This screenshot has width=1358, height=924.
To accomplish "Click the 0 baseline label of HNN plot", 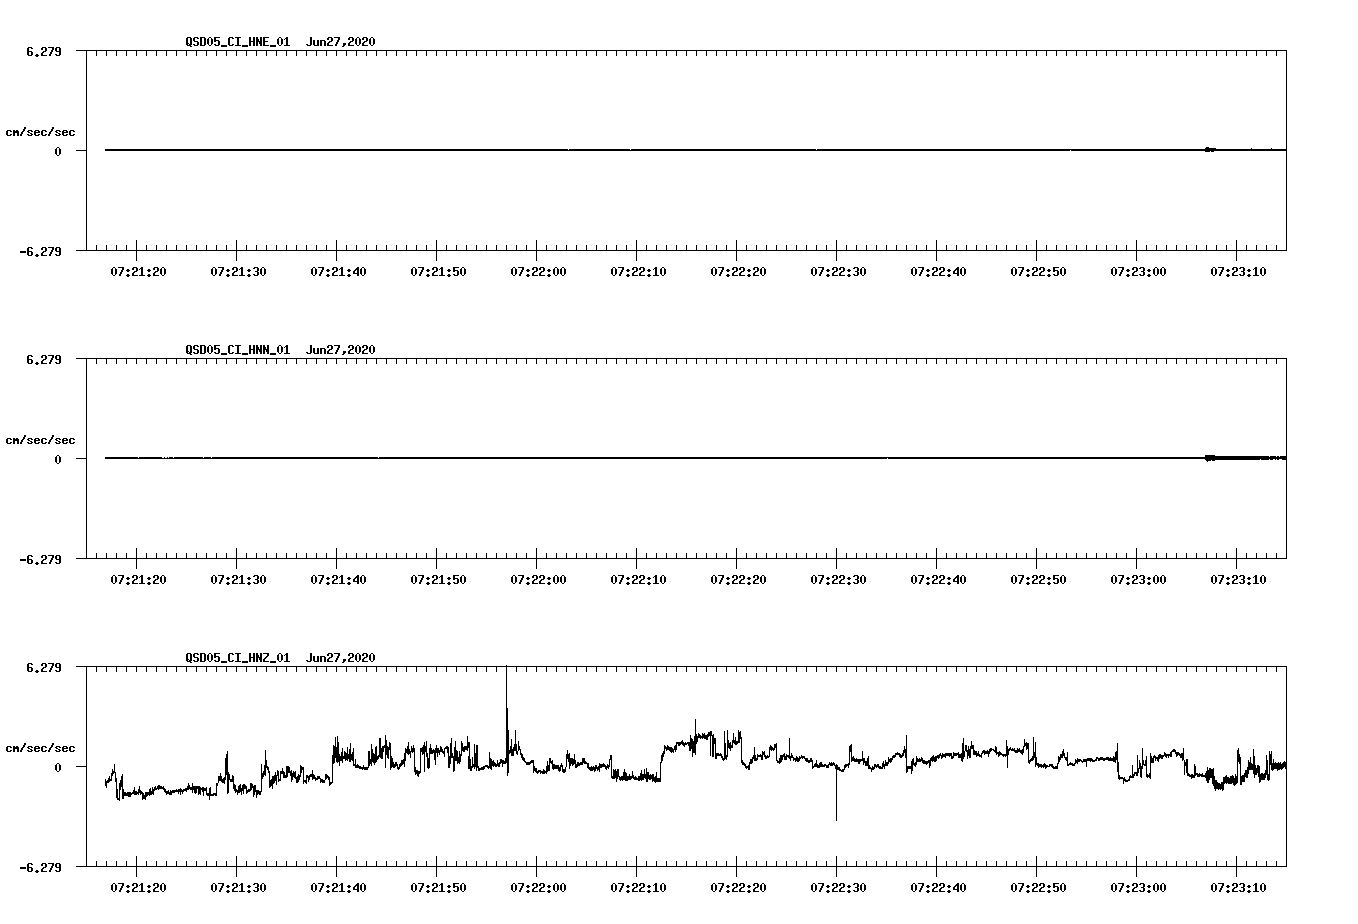I will tap(58, 459).
